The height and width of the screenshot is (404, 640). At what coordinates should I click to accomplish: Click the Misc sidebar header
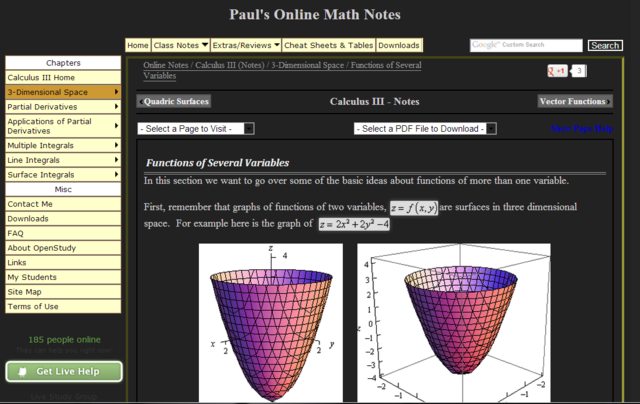[x=63, y=189]
